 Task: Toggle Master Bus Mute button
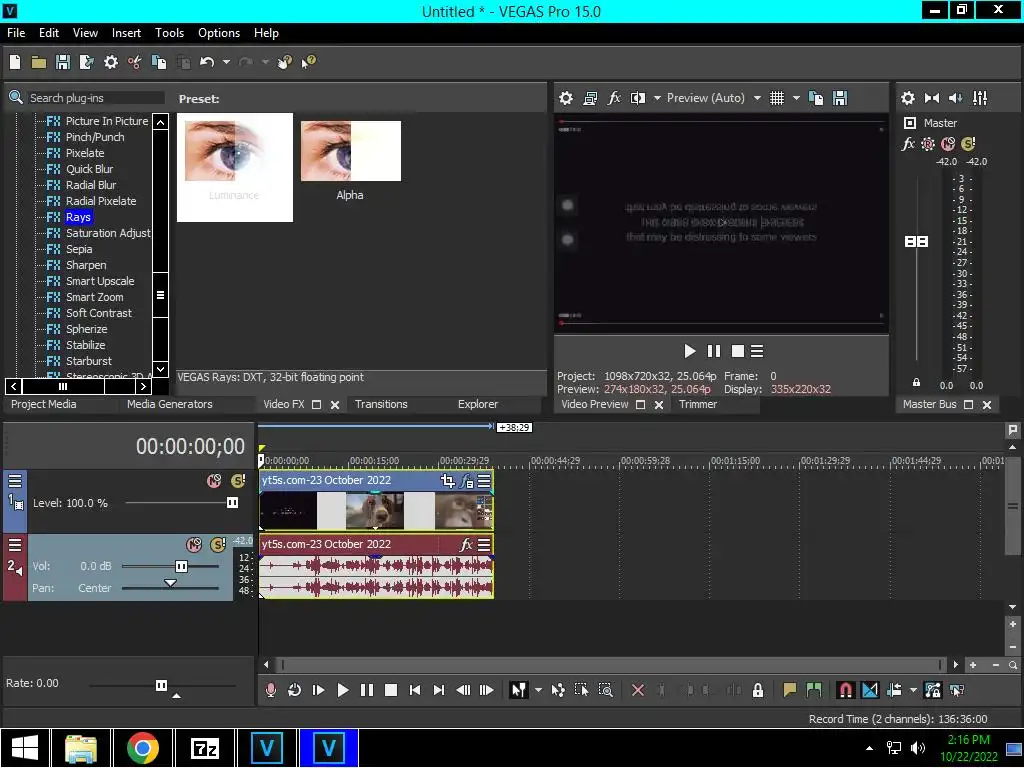(x=948, y=144)
